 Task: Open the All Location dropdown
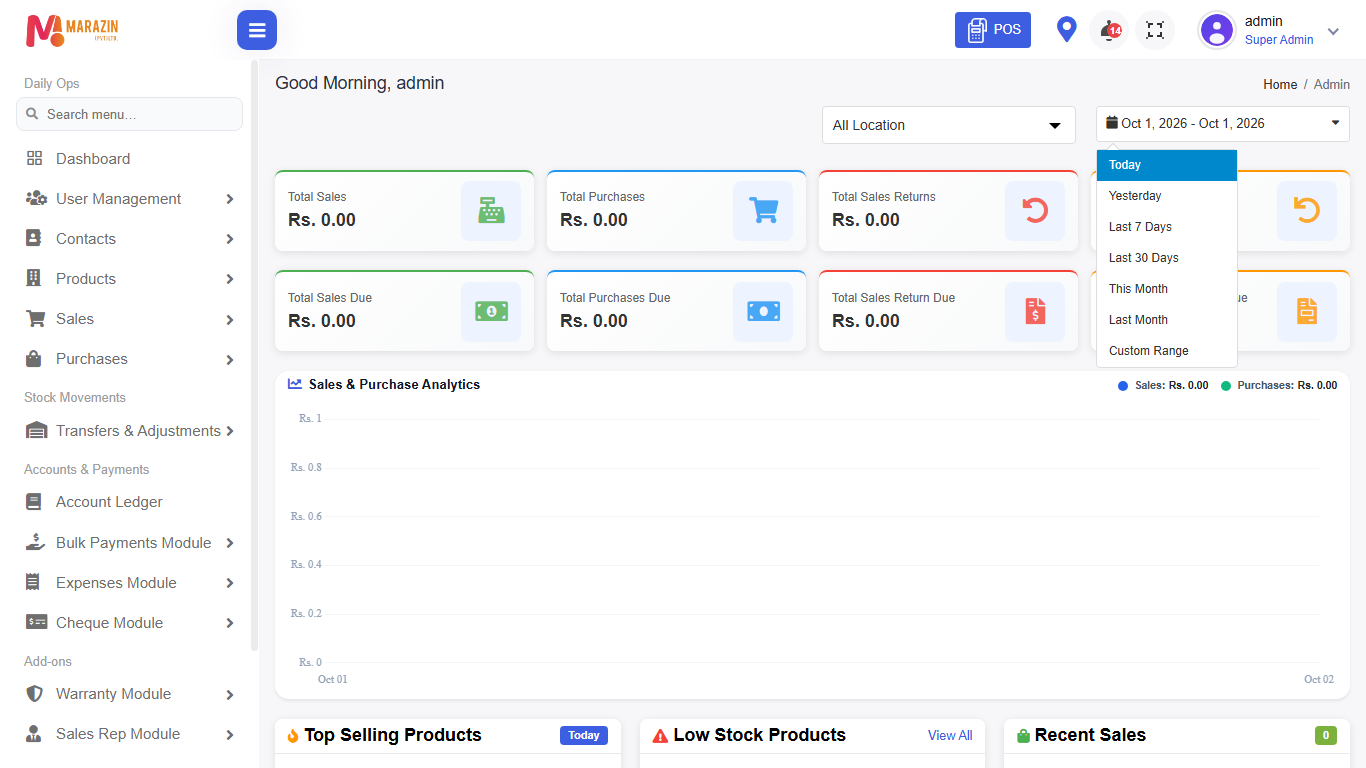click(x=949, y=125)
